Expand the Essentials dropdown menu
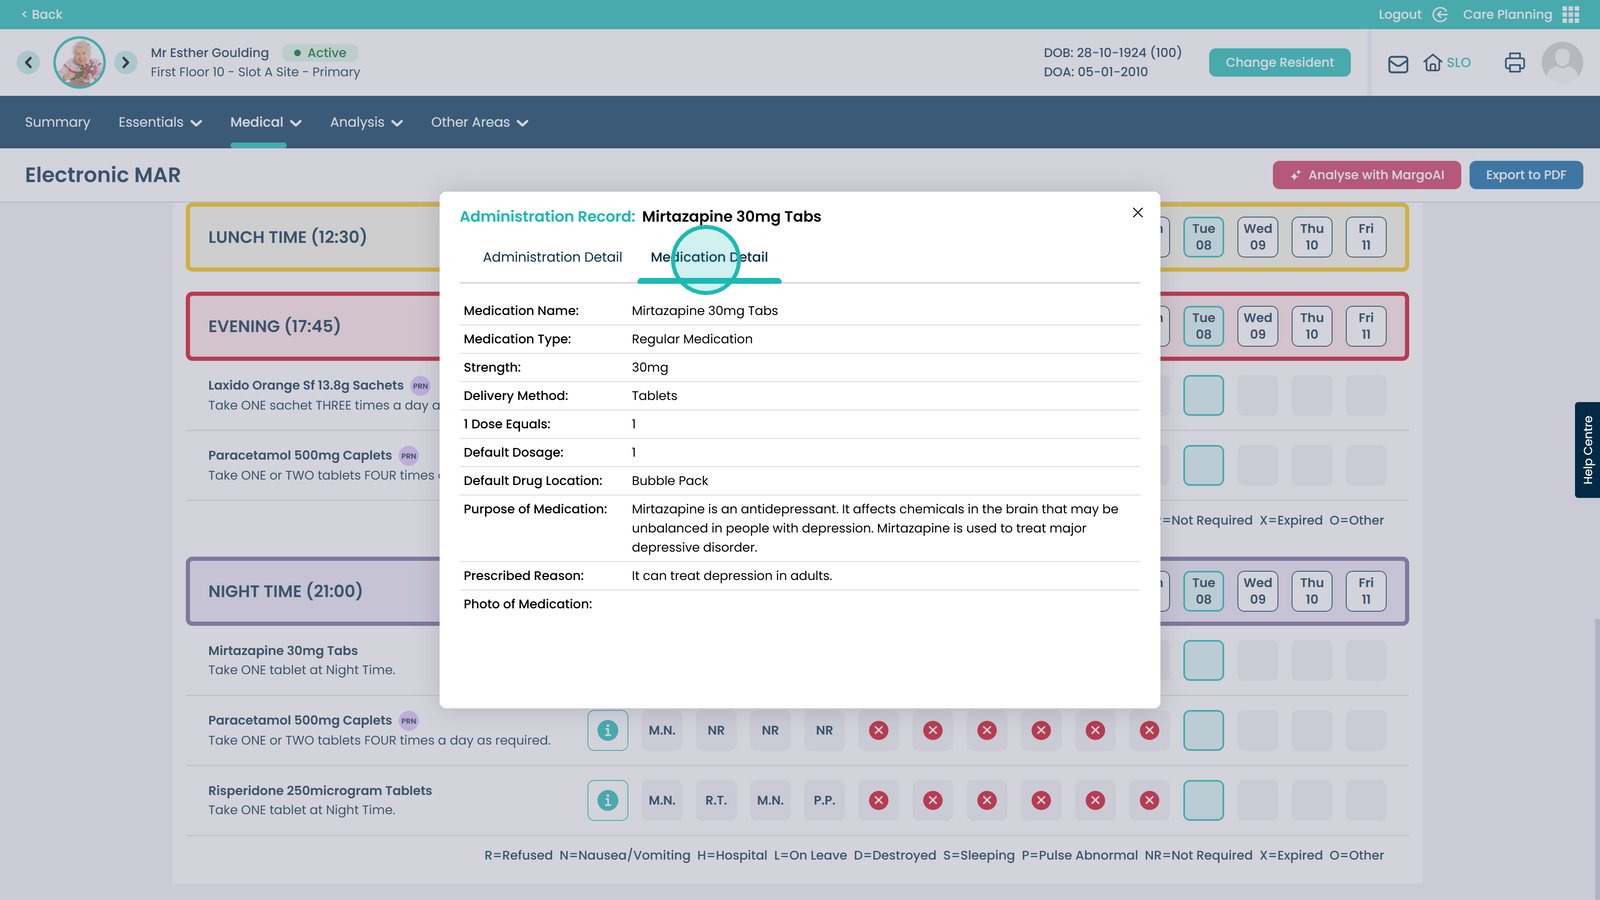Viewport: 1600px width, 900px height. (x=160, y=122)
